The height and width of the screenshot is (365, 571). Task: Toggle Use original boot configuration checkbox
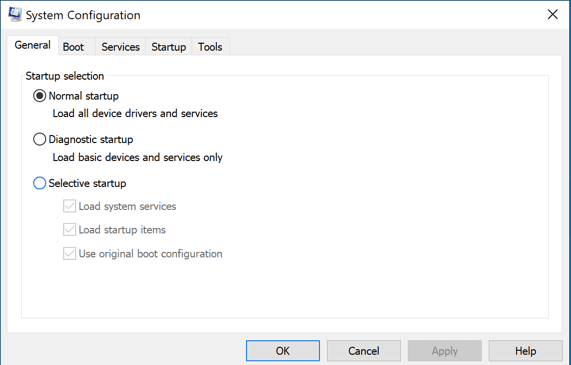[x=69, y=254]
